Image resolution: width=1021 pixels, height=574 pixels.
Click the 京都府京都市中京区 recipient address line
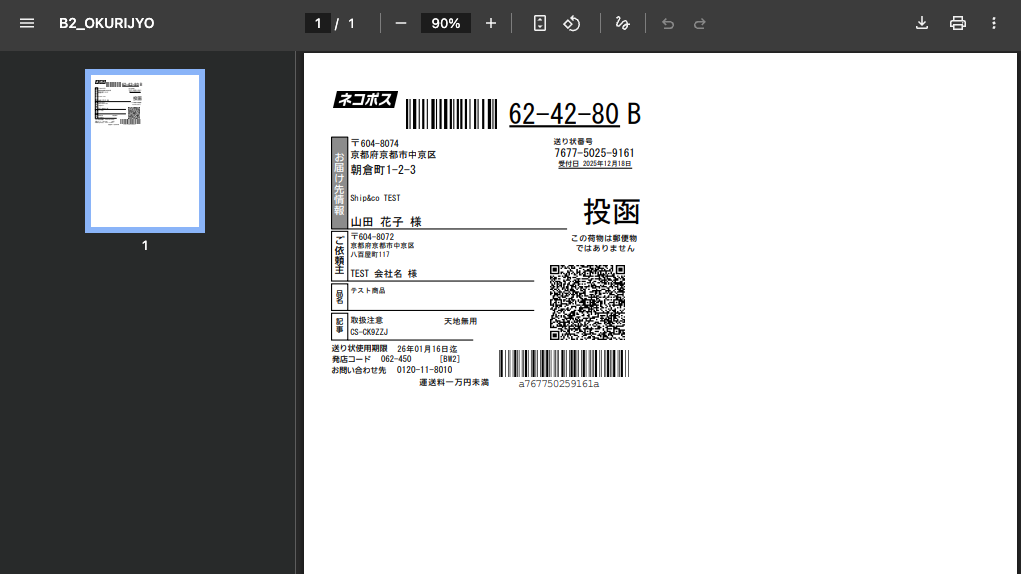click(393, 155)
